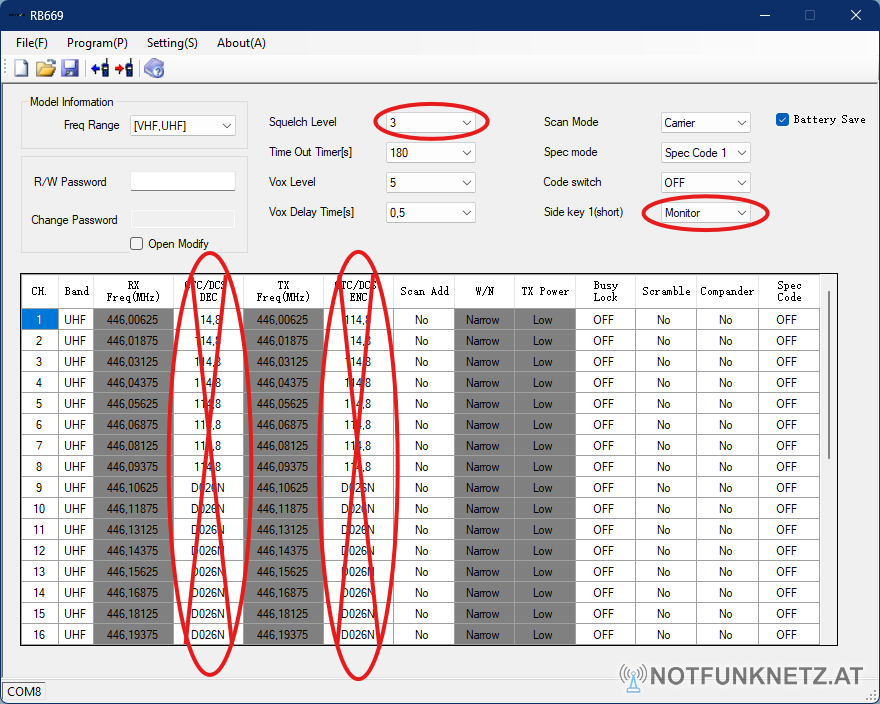Click the R/W Password input field

pyautogui.click(x=183, y=181)
